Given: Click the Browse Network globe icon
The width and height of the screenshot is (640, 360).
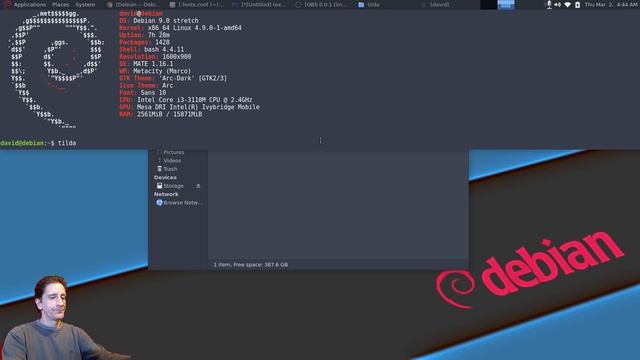Looking at the screenshot, I should 159,202.
